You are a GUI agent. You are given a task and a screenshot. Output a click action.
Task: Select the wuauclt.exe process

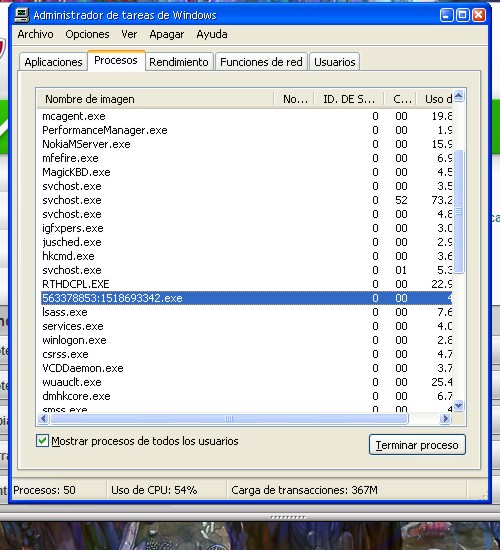[x=247, y=382]
